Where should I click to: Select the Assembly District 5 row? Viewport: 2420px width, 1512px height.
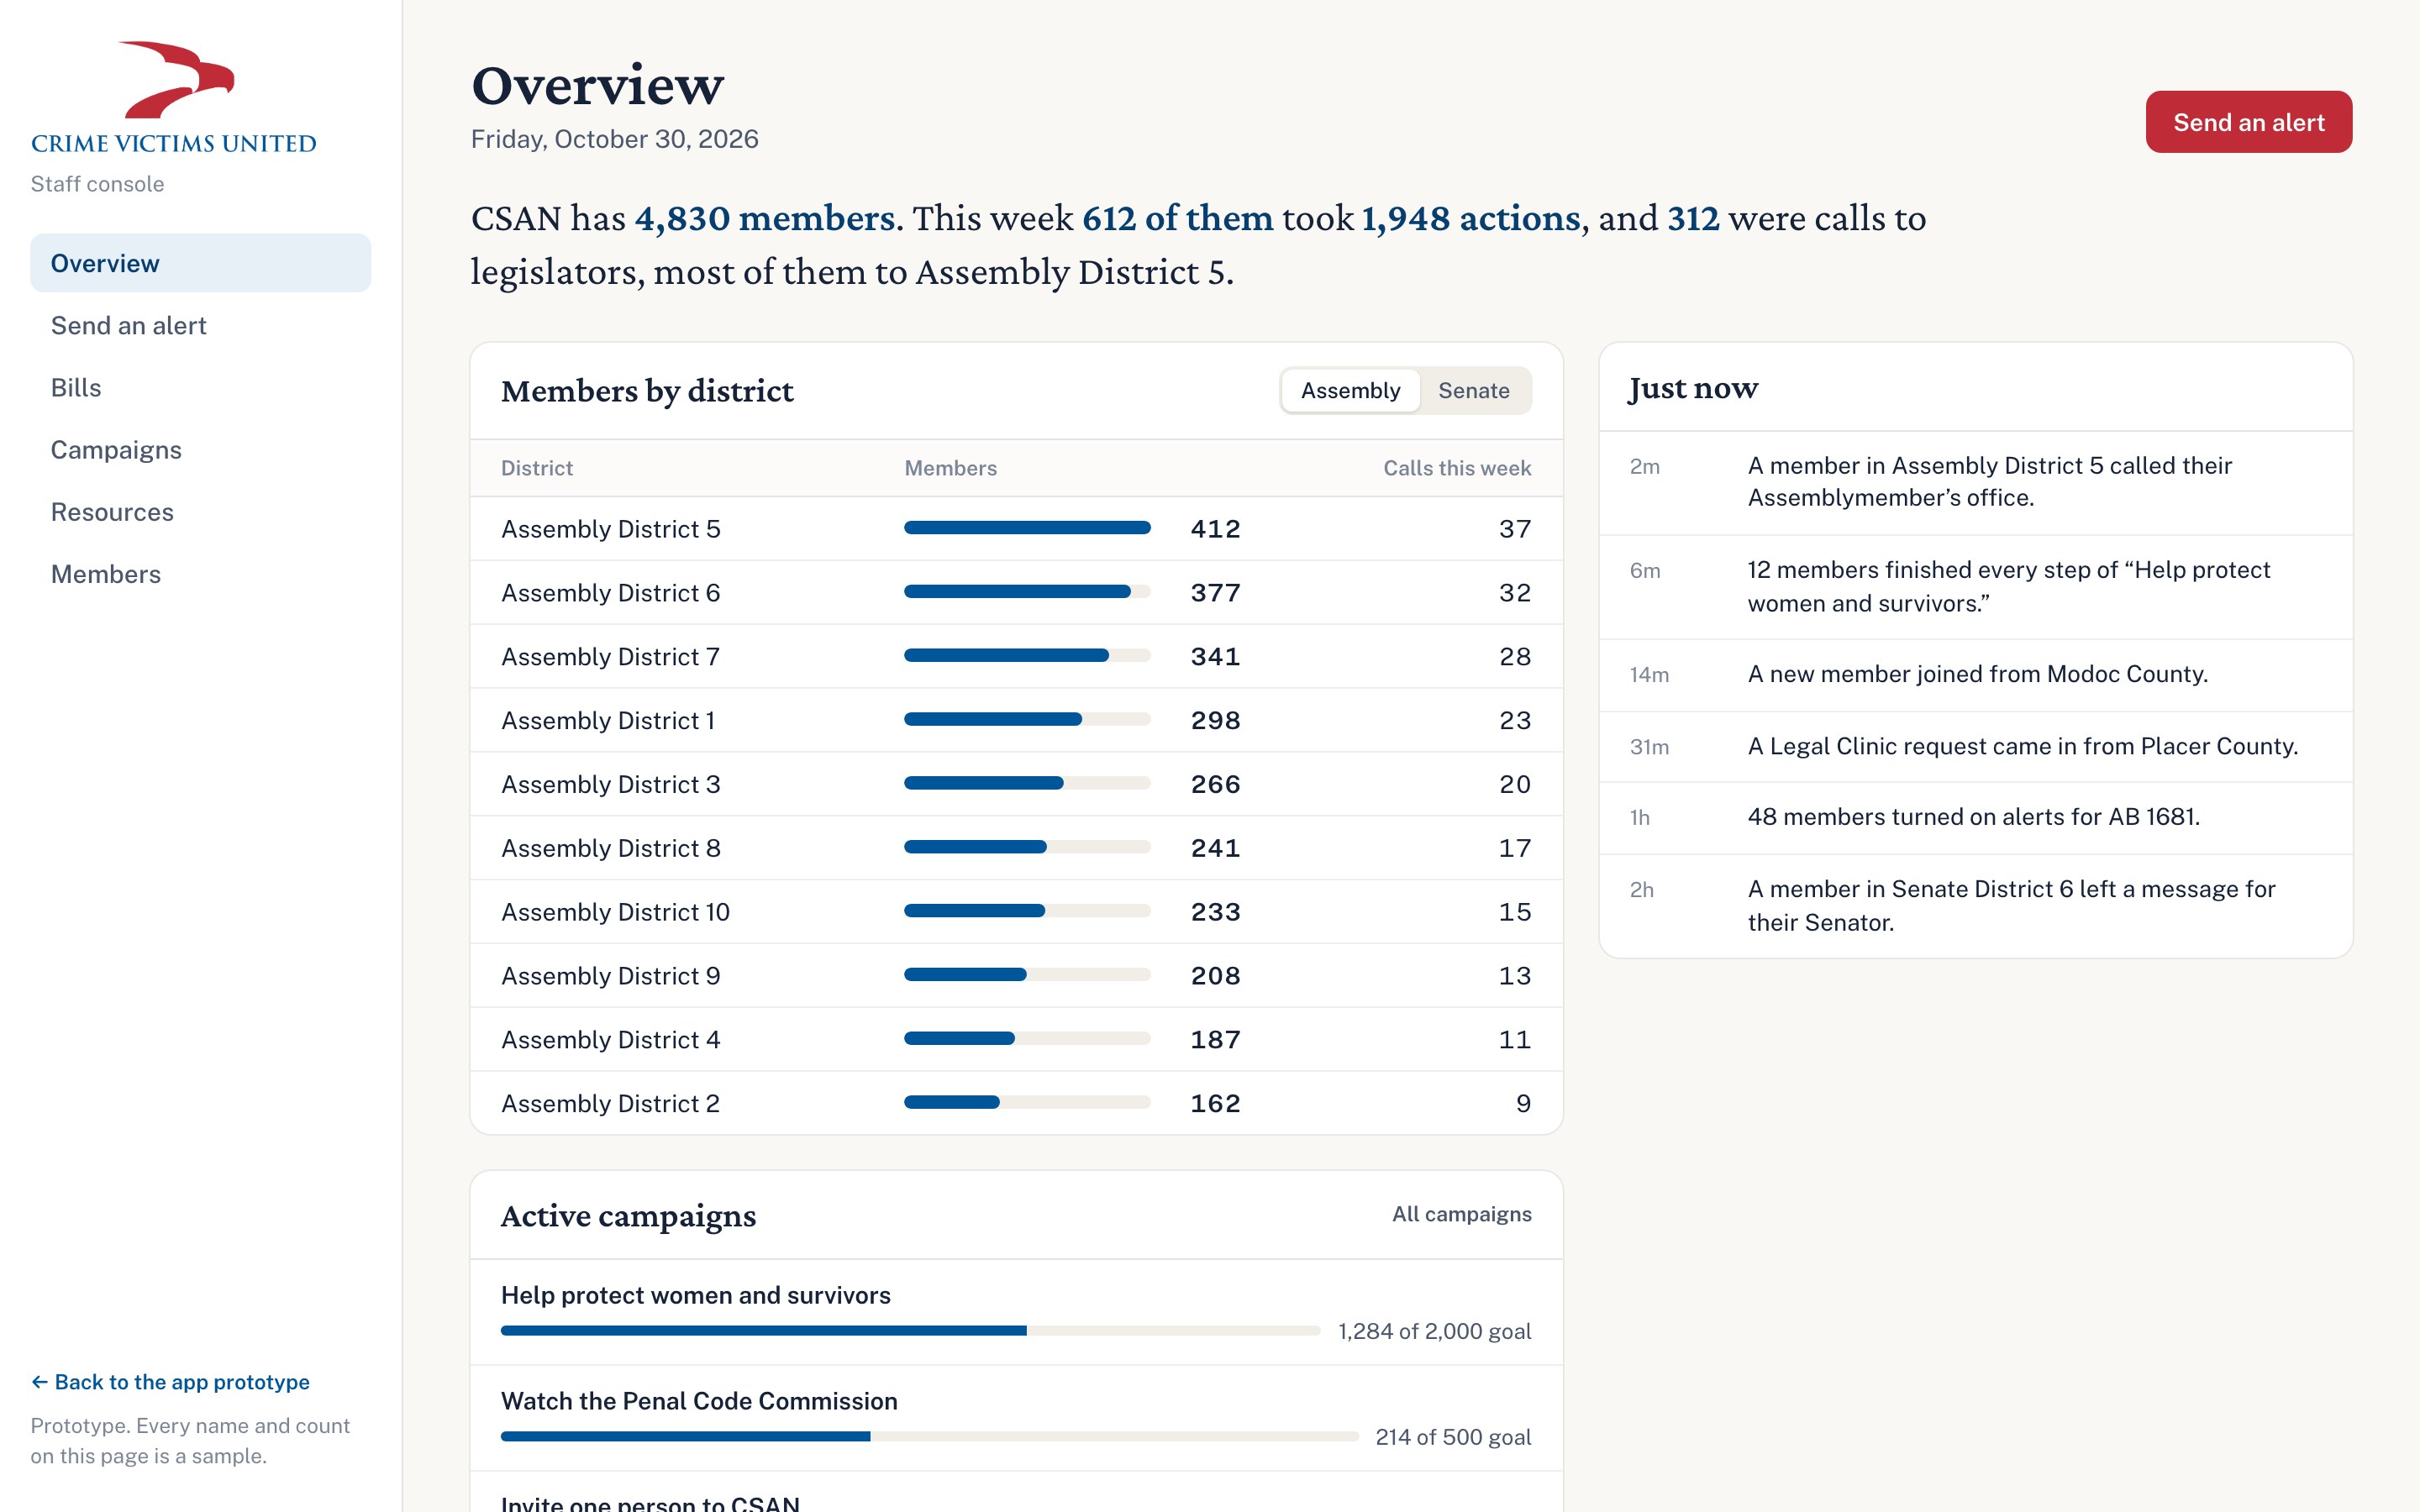pos(1016,529)
